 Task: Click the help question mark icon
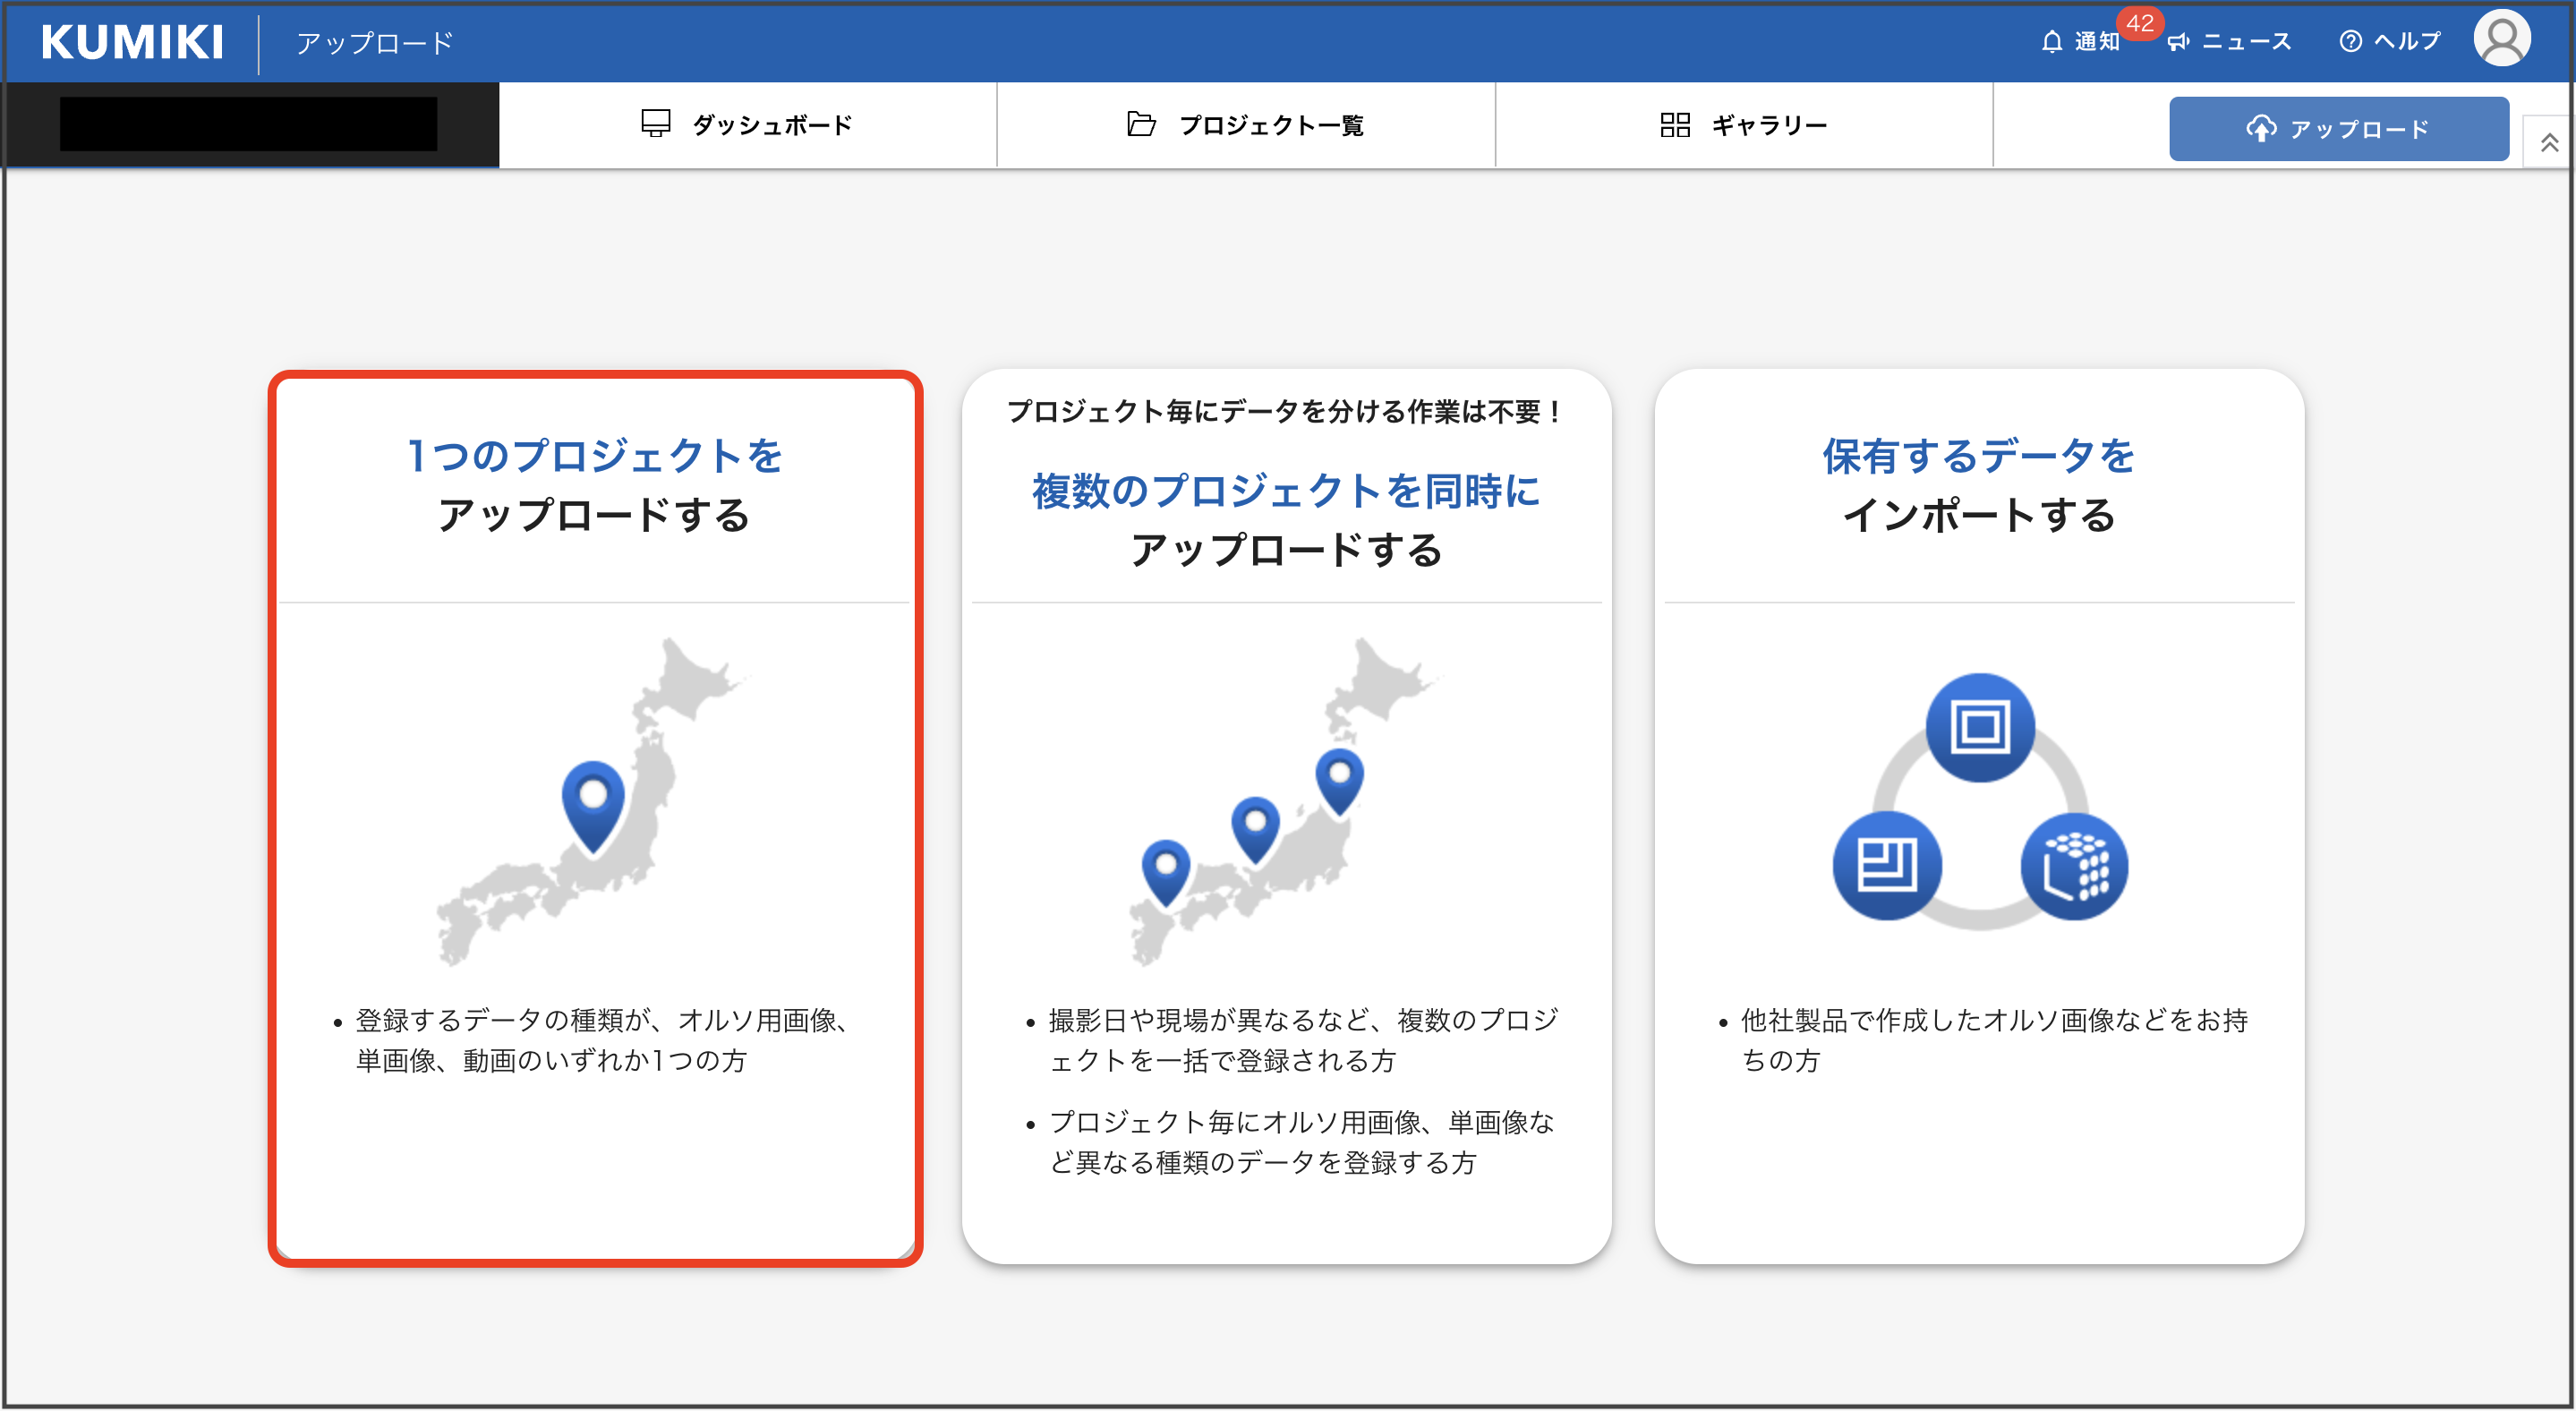coord(2350,41)
